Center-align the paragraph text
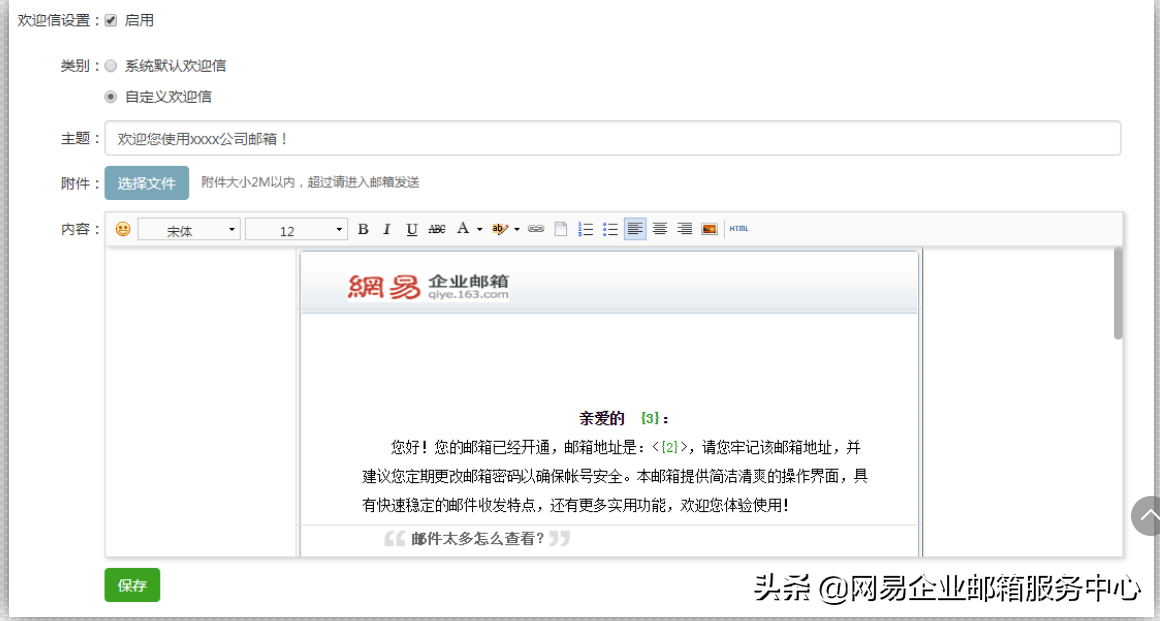The width and height of the screenshot is (1160, 621). 658,229
